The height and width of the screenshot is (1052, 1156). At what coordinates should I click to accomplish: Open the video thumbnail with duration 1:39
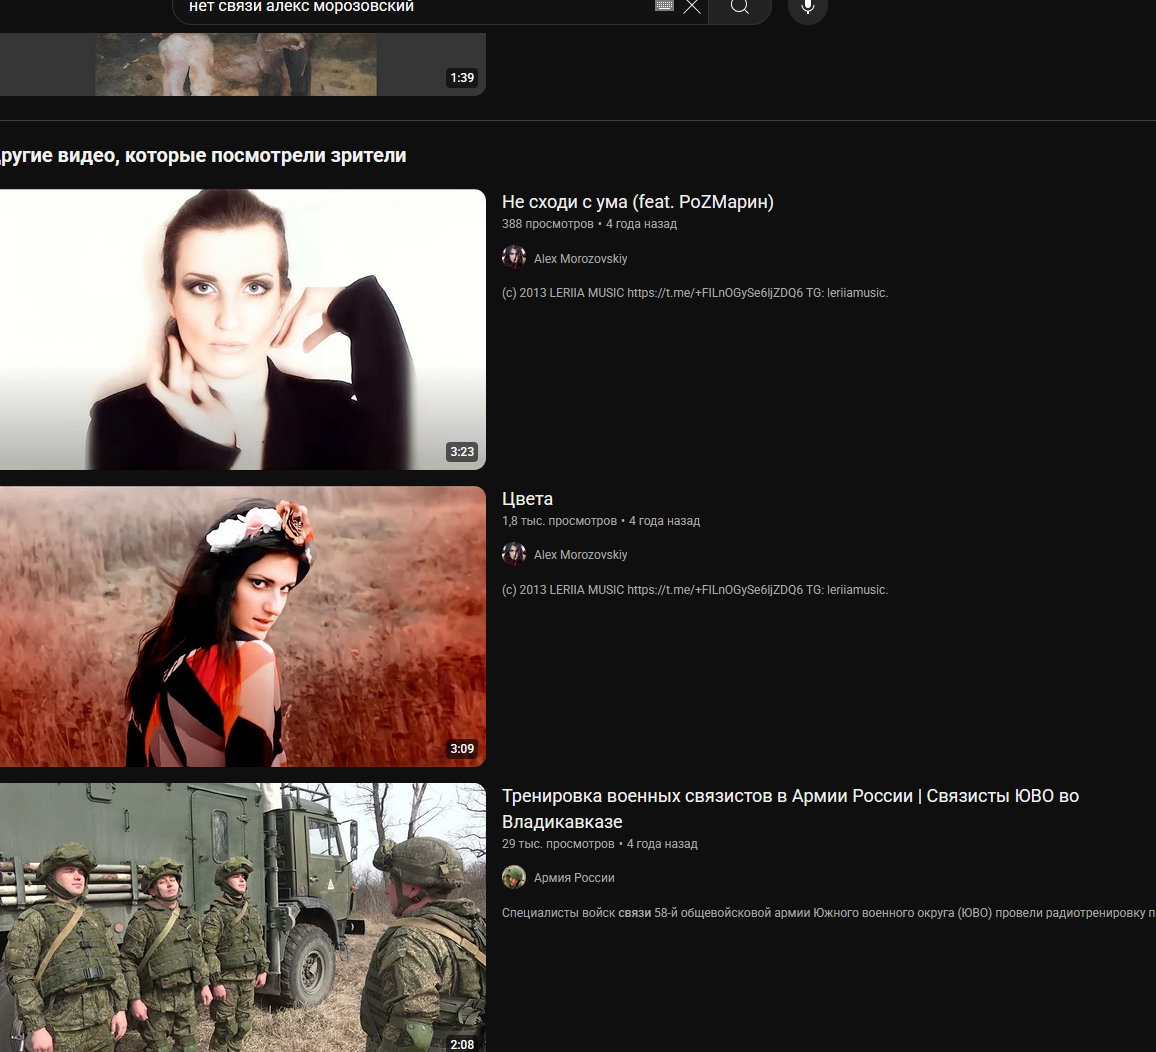point(243,64)
